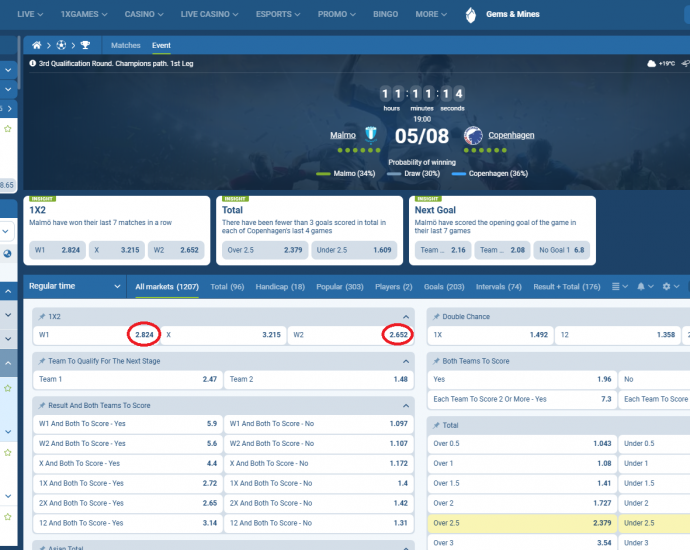Click the football sport breadcrumb icon
690x550 pixels.
[x=61, y=45]
